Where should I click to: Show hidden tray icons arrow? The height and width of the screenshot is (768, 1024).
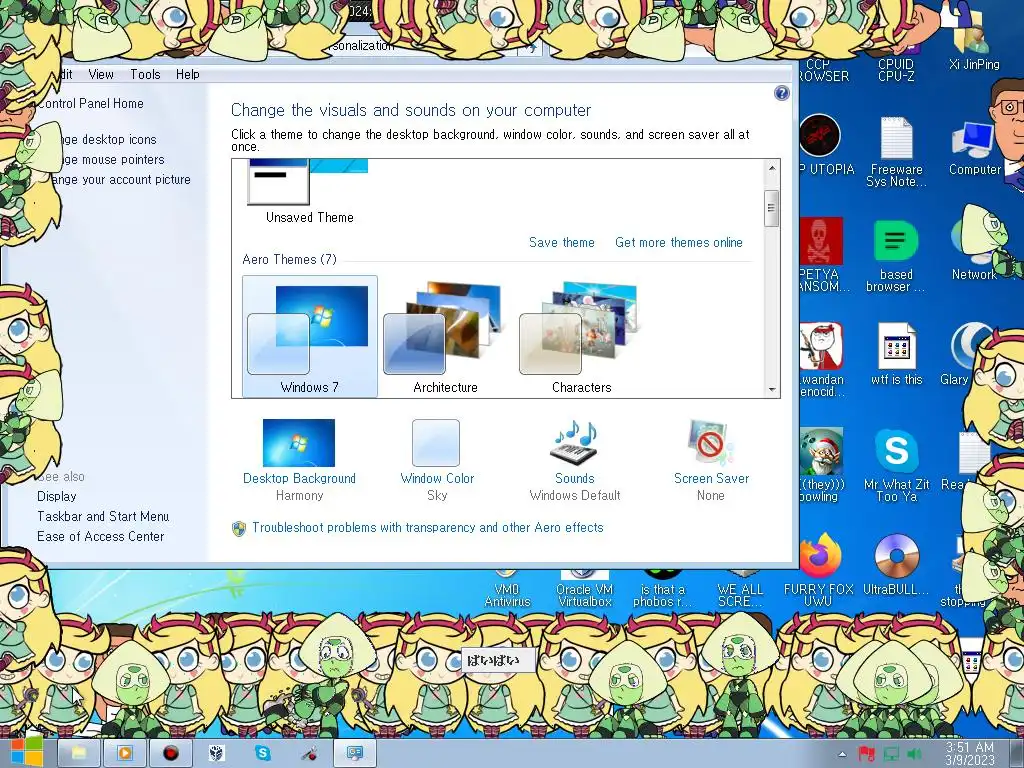[x=842, y=754]
